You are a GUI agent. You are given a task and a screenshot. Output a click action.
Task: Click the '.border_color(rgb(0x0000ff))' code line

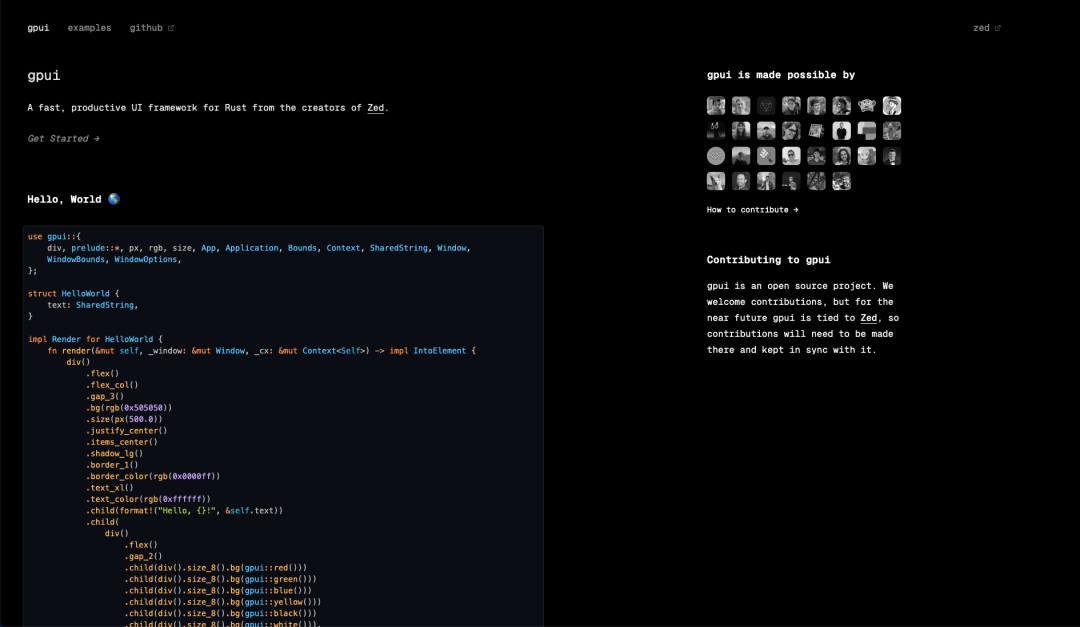pyautogui.click(x=153, y=476)
